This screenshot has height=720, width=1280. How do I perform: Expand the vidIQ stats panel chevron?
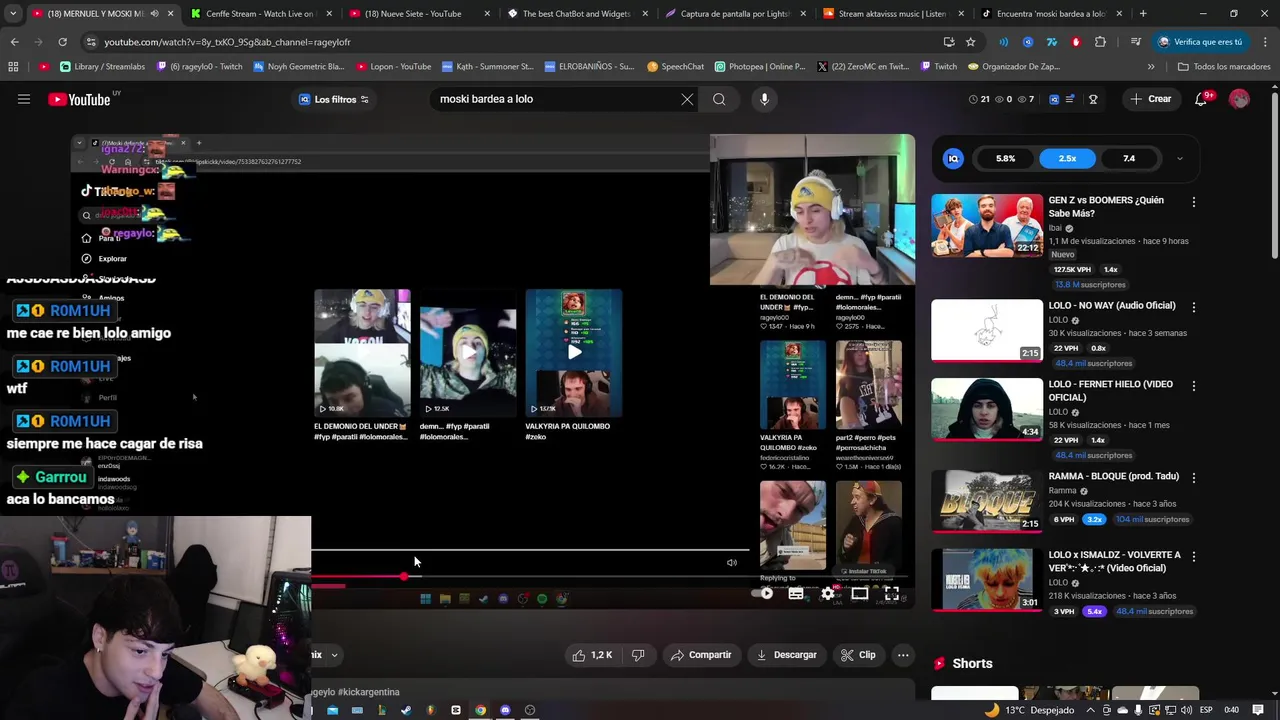(1179, 158)
